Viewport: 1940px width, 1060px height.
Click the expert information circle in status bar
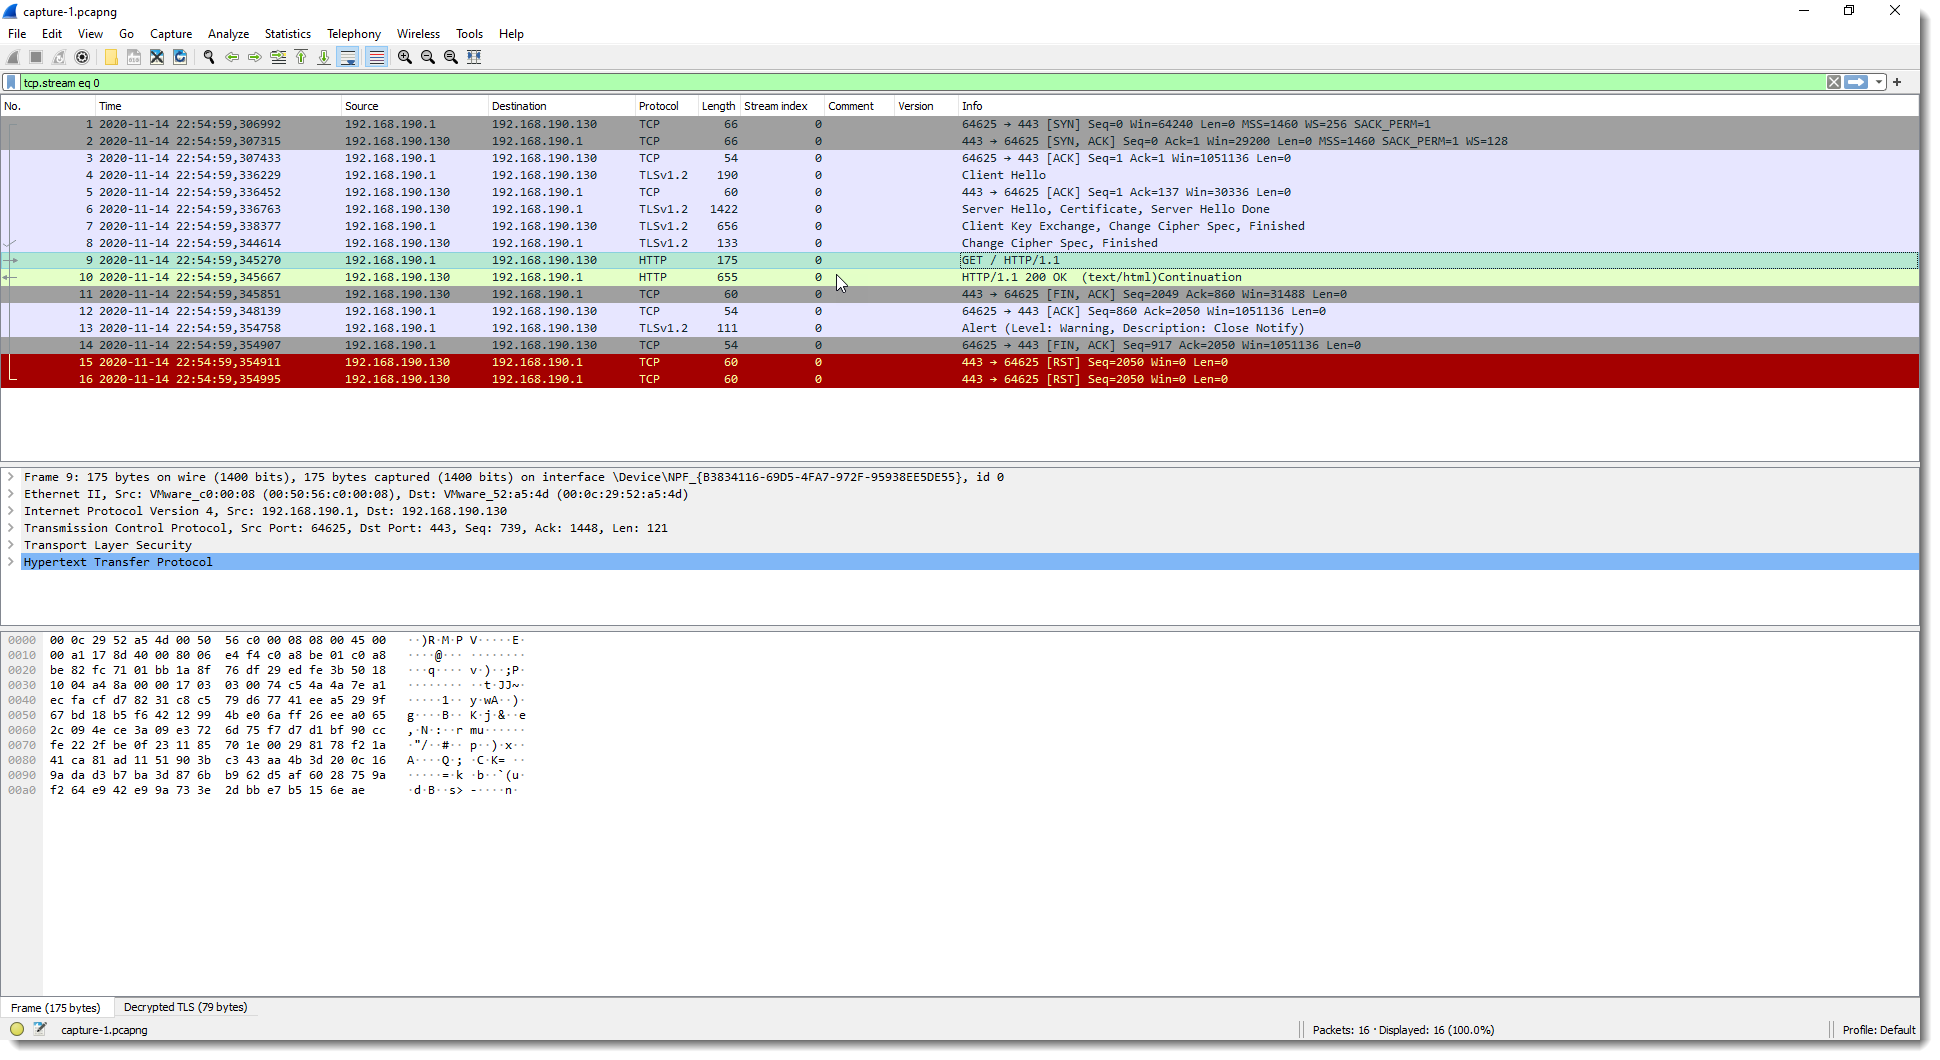(x=17, y=1029)
